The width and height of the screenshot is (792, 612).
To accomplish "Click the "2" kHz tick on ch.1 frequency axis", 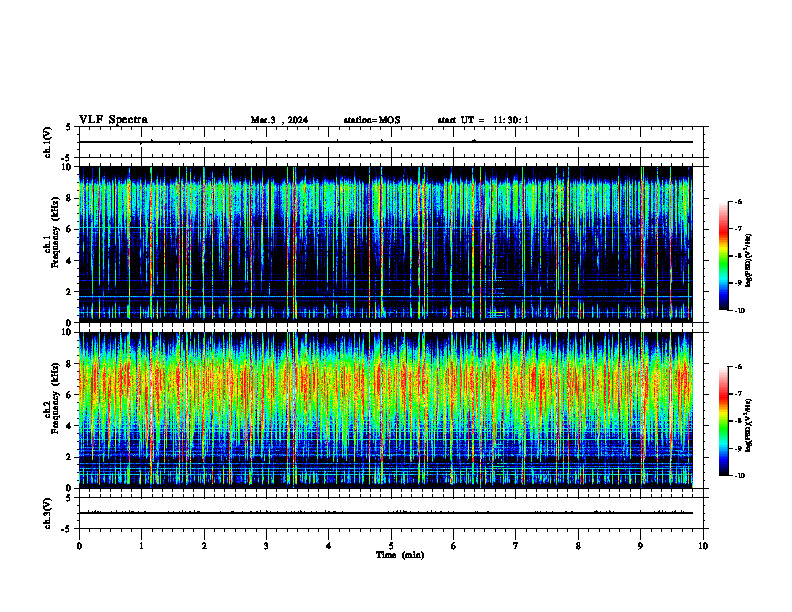I will point(69,292).
